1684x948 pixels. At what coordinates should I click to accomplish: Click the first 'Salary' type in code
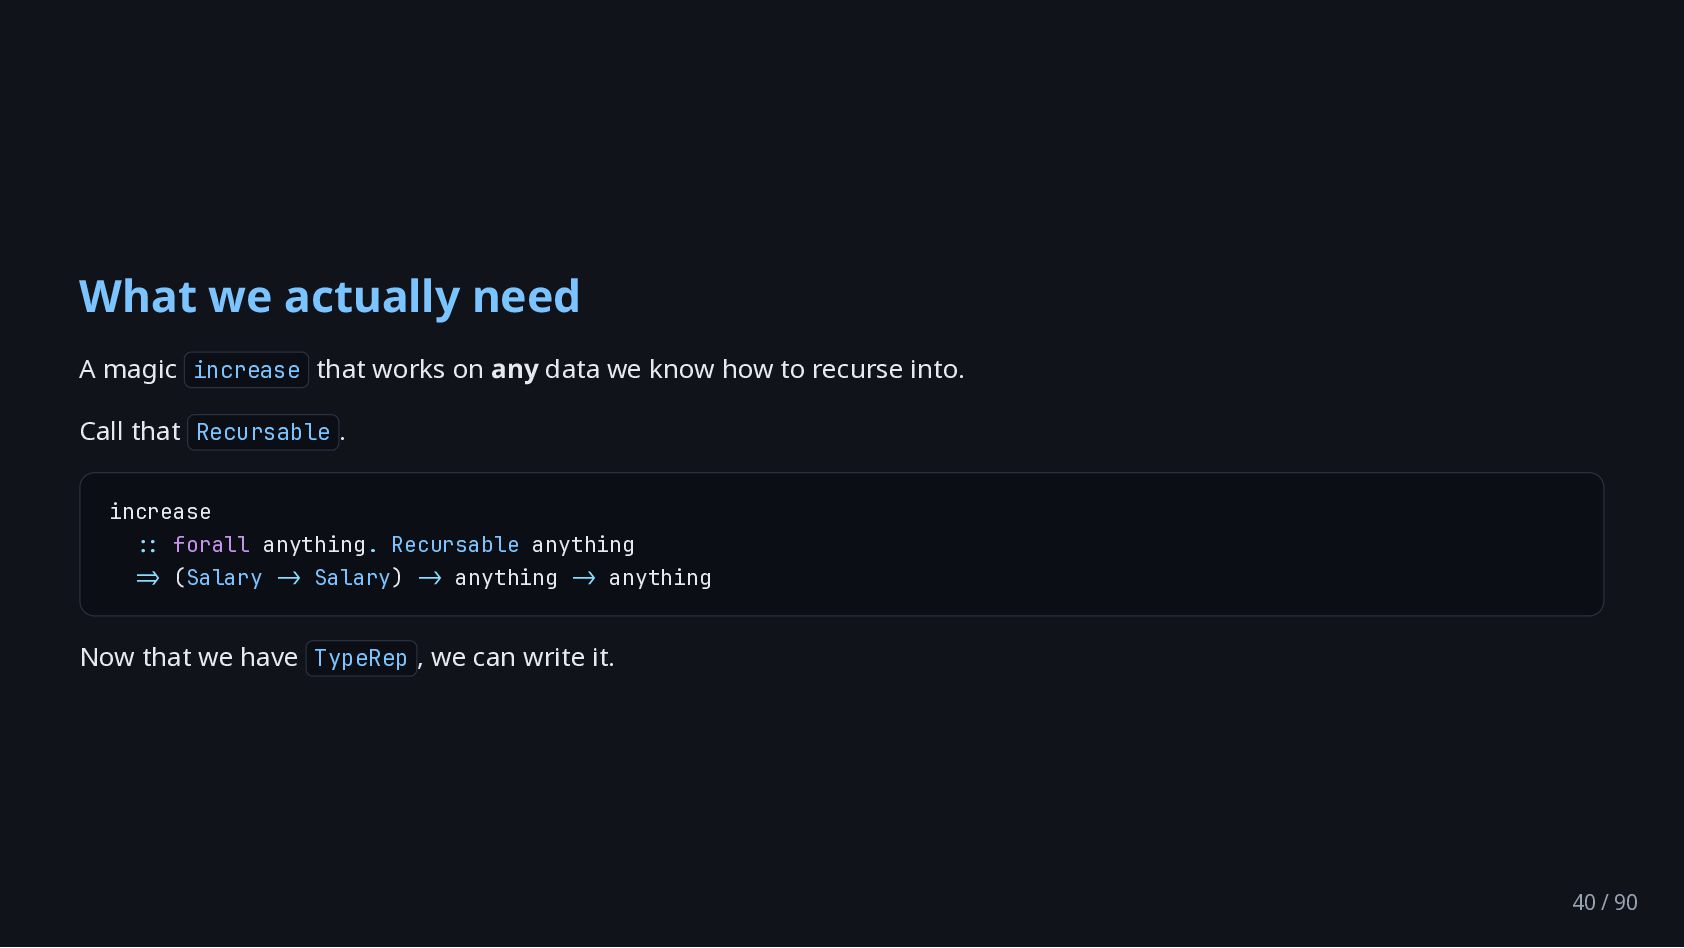(x=224, y=578)
